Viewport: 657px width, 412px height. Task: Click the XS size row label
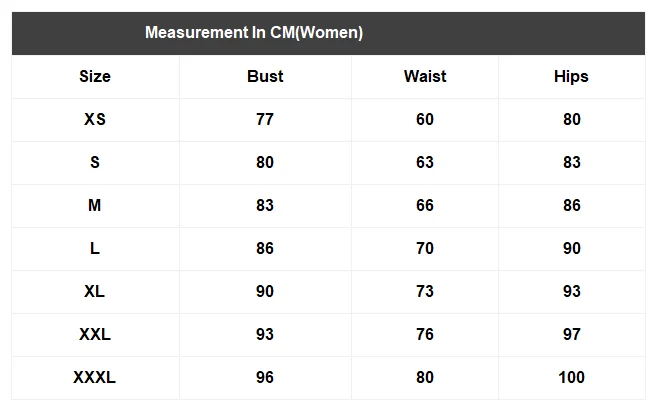(95, 119)
